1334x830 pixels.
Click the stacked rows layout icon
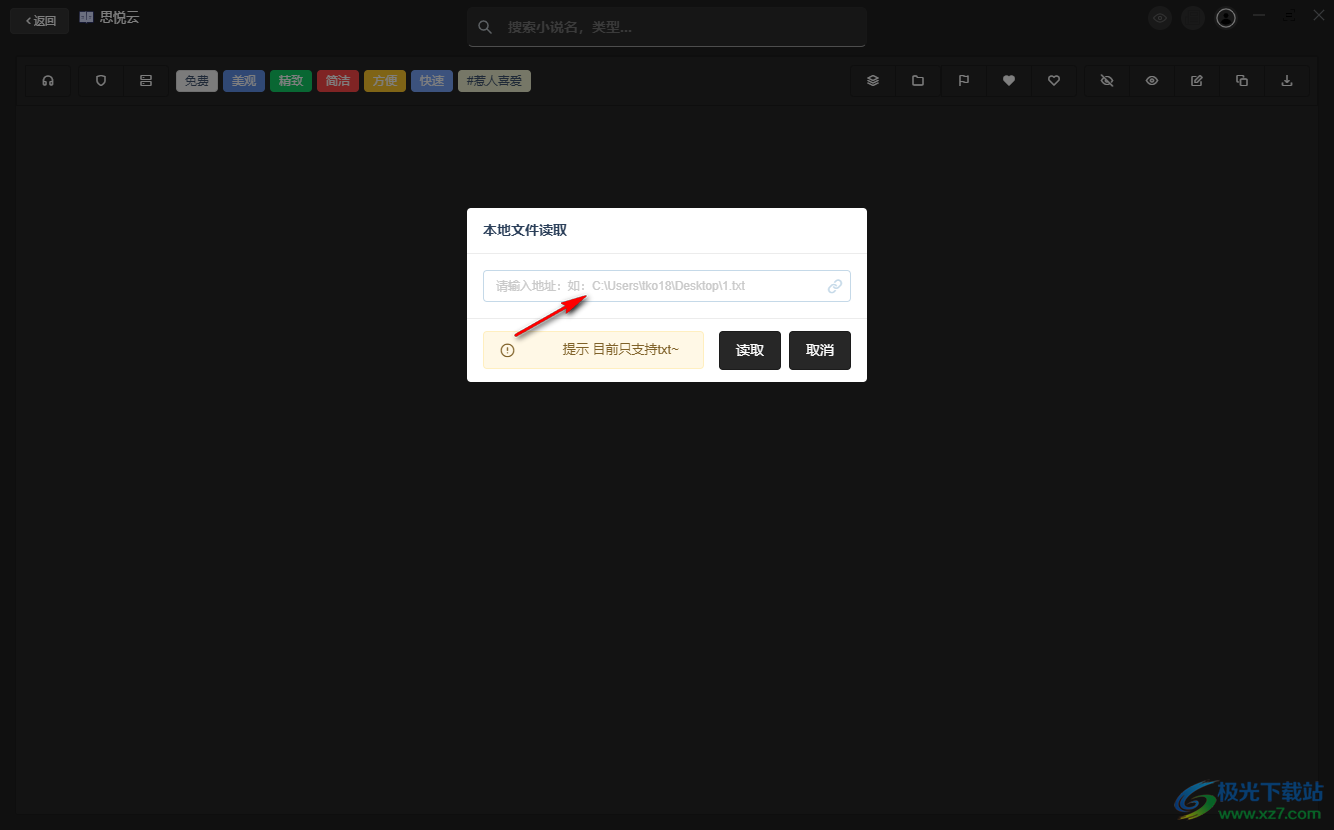pos(146,81)
